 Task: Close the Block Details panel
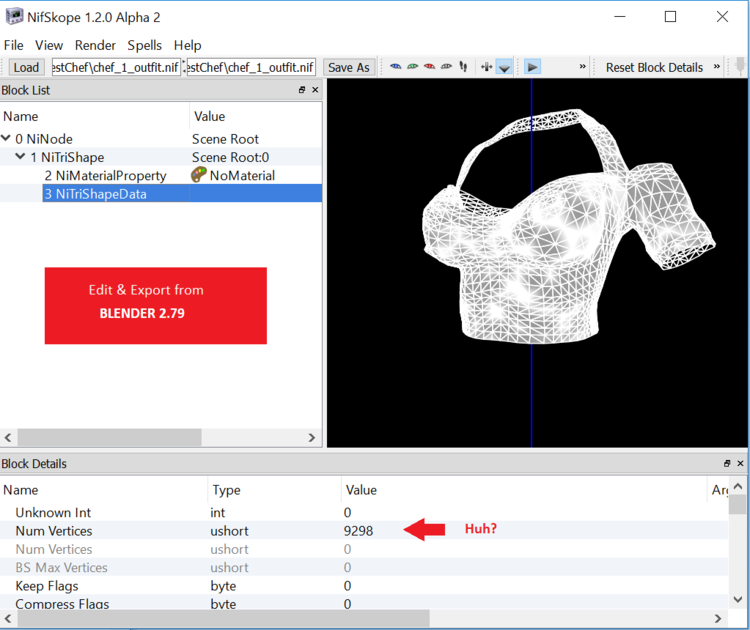740,463
